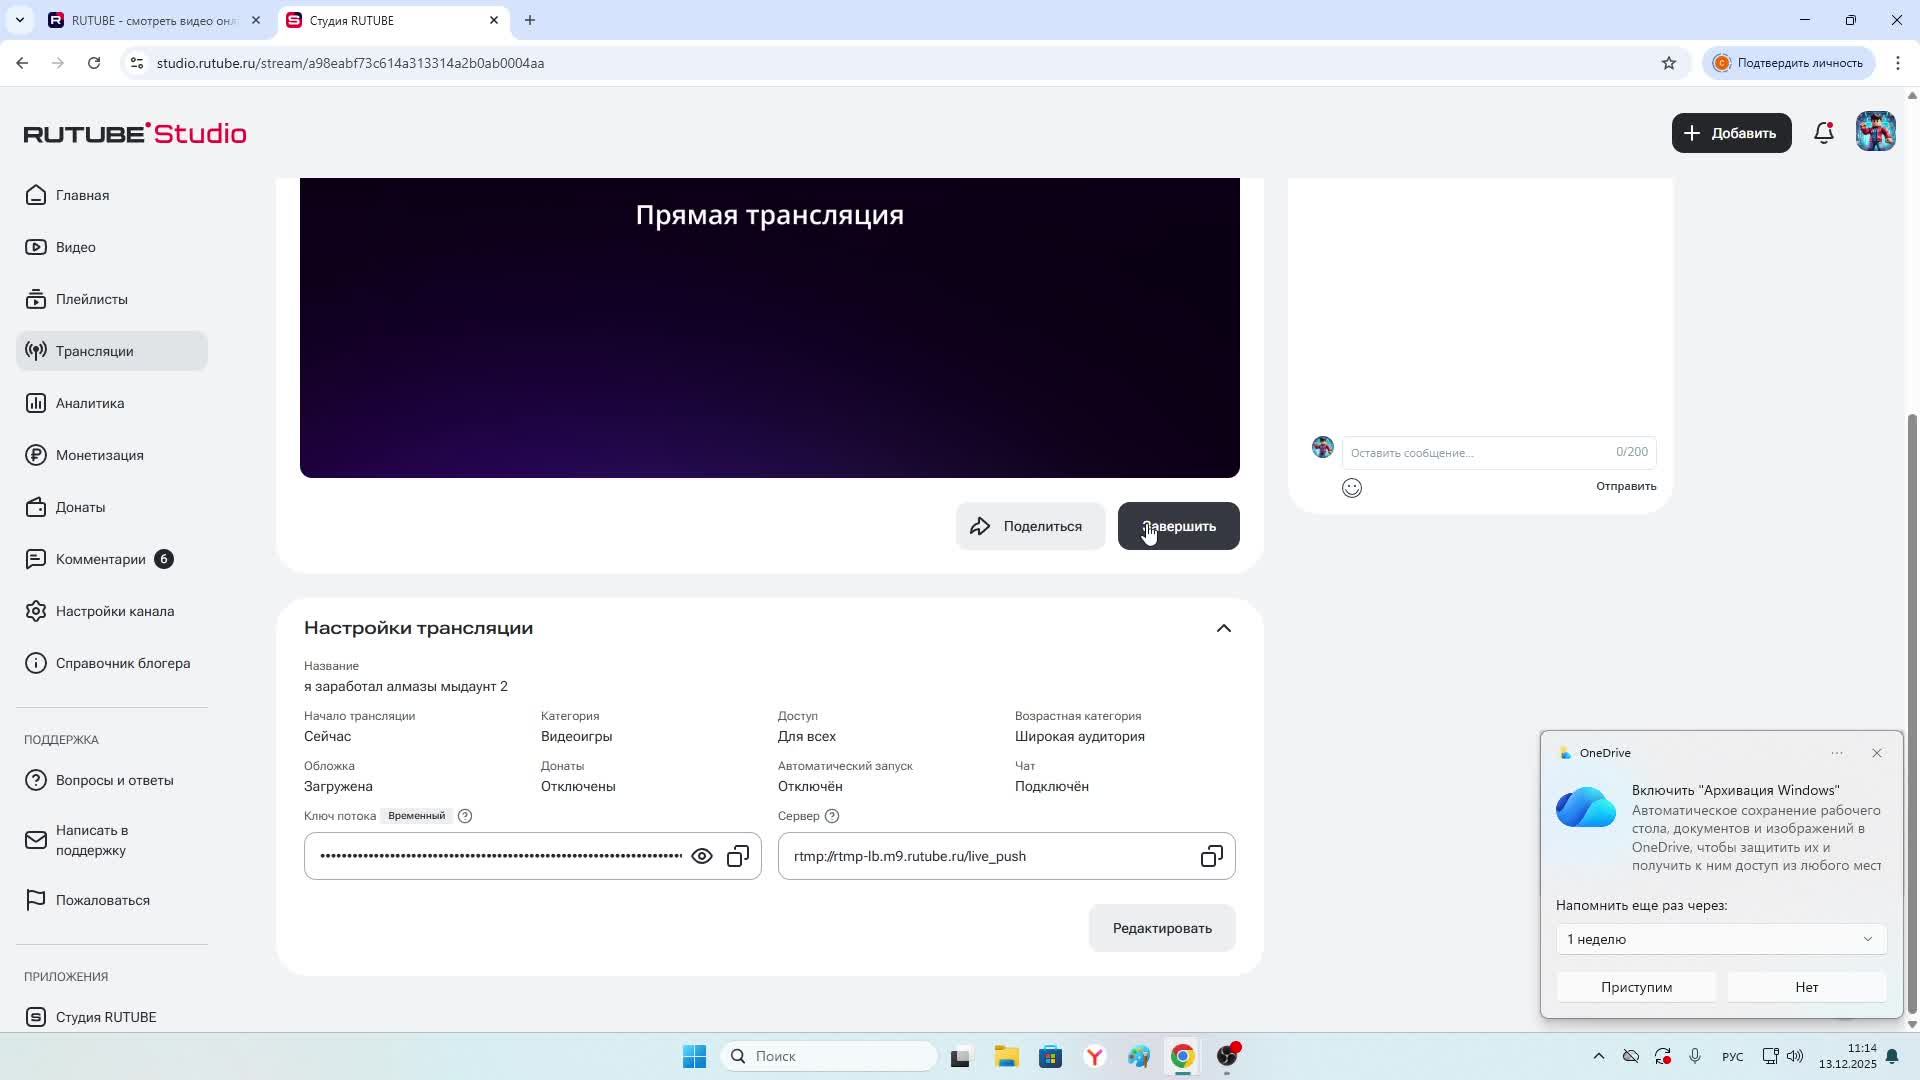
Task: Go to Монетизация section
Action: pos(99,455)
